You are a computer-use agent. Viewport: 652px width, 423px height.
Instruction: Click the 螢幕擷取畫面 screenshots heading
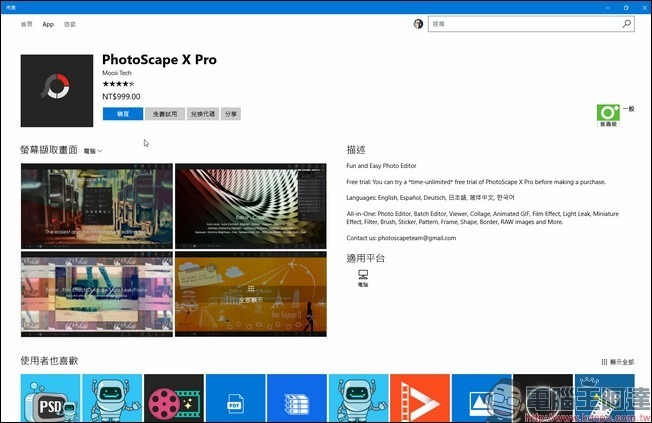(49, 150)
